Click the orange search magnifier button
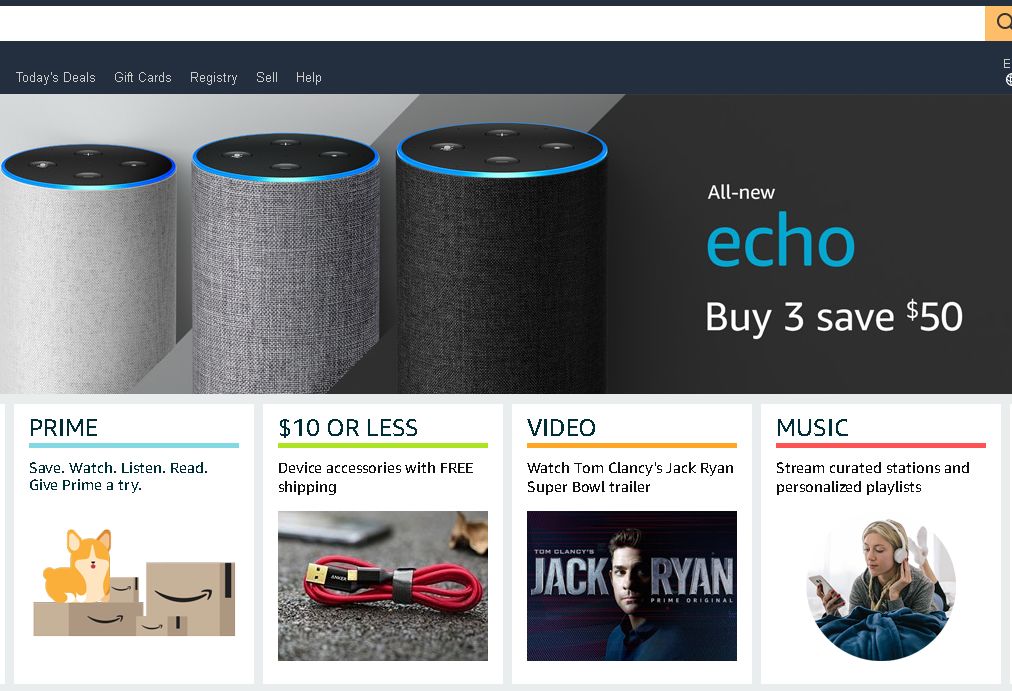 tap(998, 23)
